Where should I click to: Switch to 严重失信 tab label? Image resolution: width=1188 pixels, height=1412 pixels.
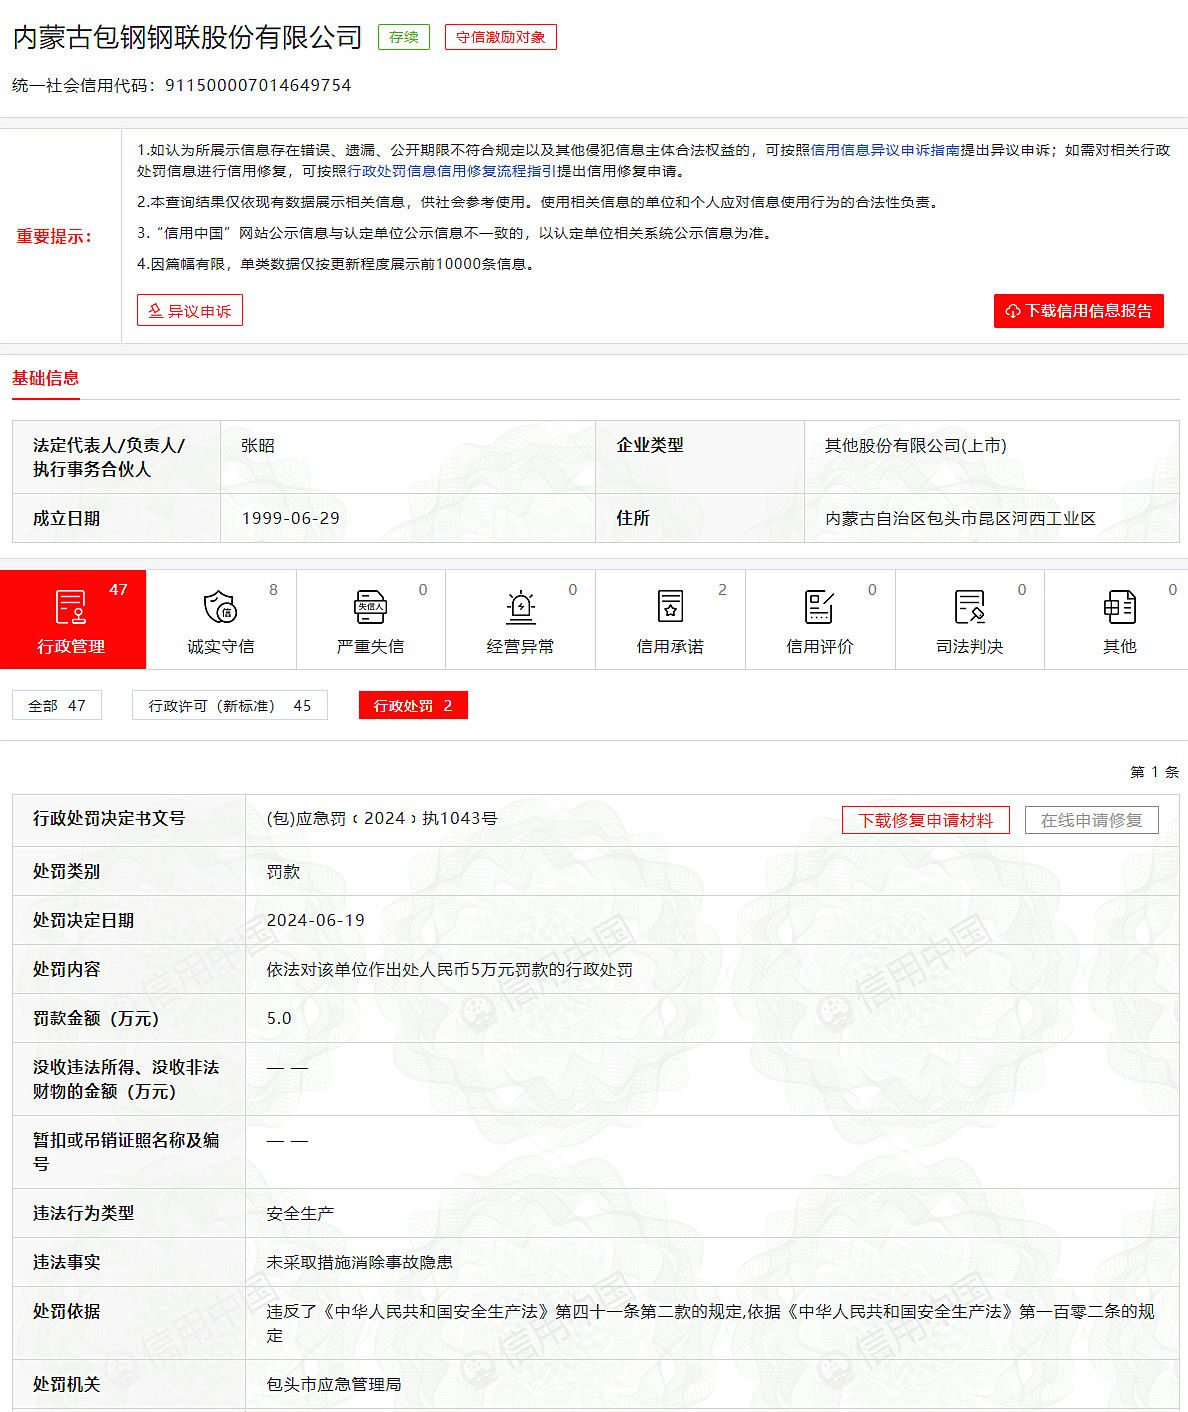coord(370,646)
